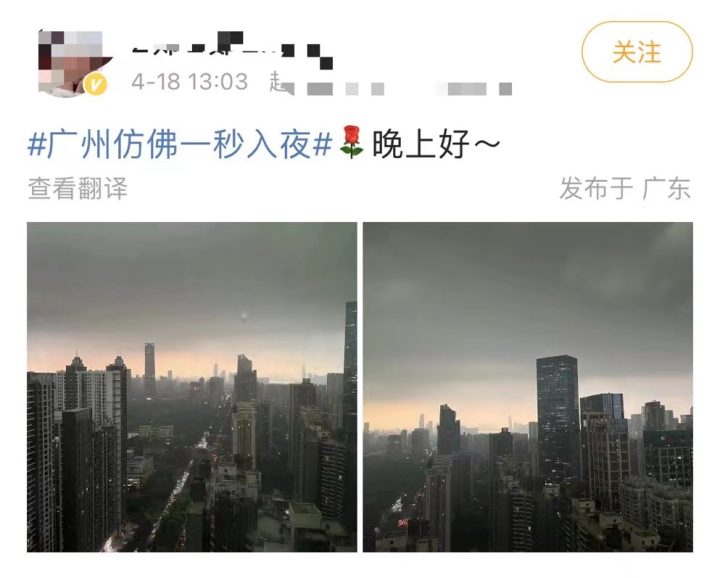Screen dimensions: 720x578
Task: Open the poster's pixelated profile avatar
Action: [x=73, y=63]
